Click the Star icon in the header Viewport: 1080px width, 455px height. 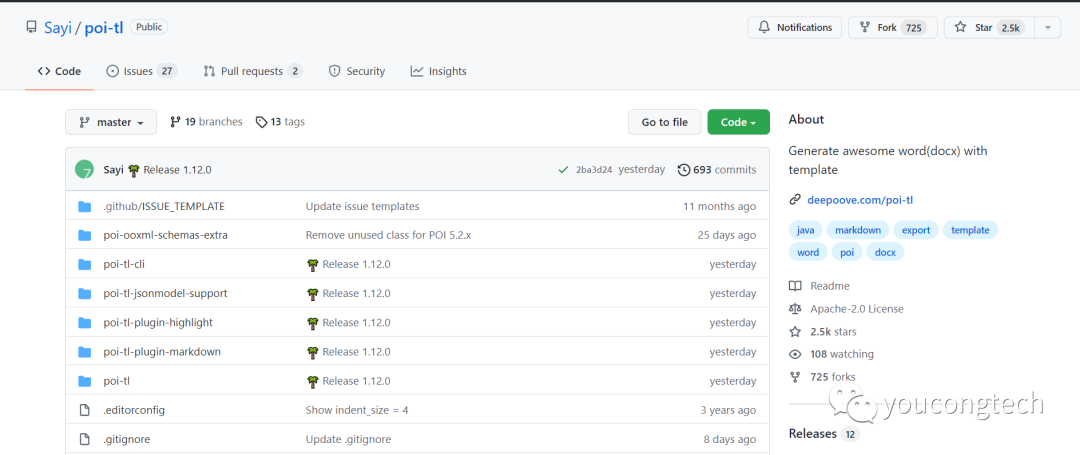[960, 28]
